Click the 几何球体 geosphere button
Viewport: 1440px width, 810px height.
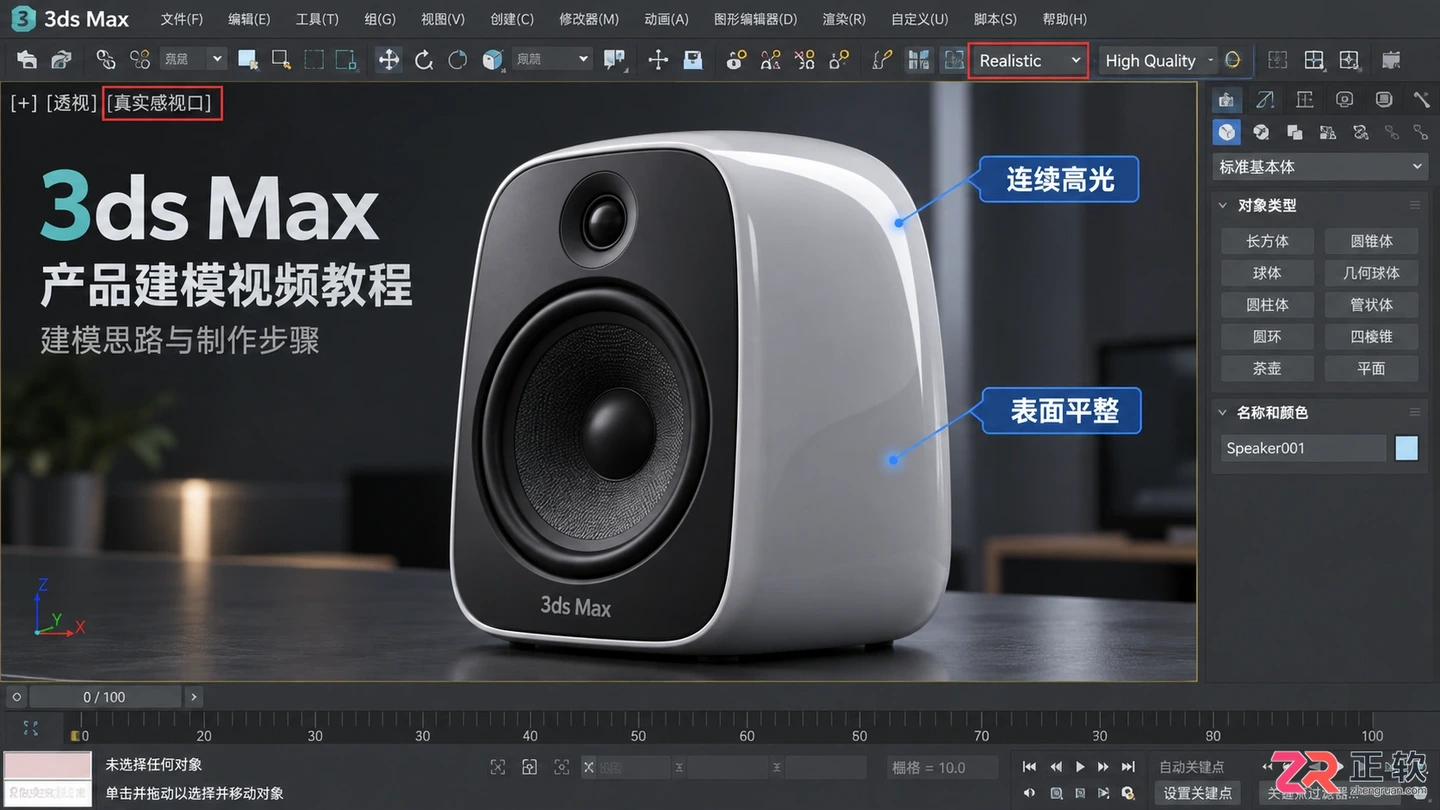1371,273
